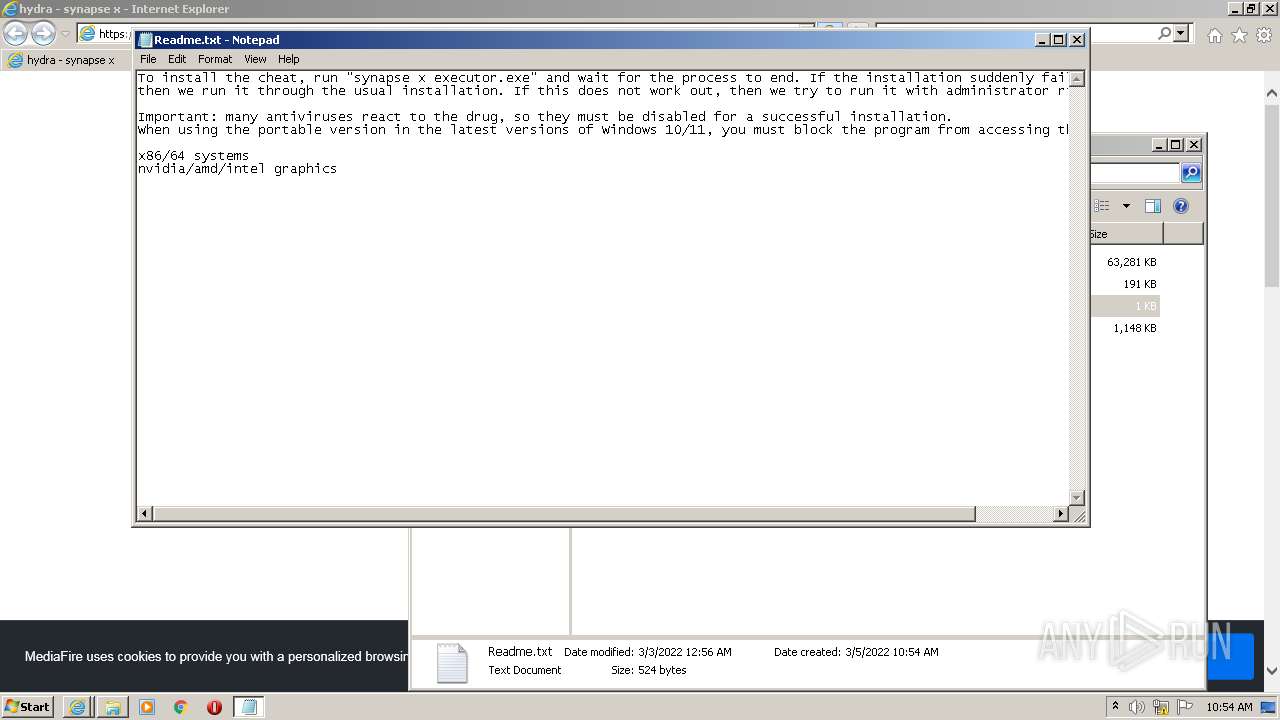Click Notepad's vertical scrollbar up arrow
The height and width of the screenshot is (720, 1280).
[x=1077, y=78]
